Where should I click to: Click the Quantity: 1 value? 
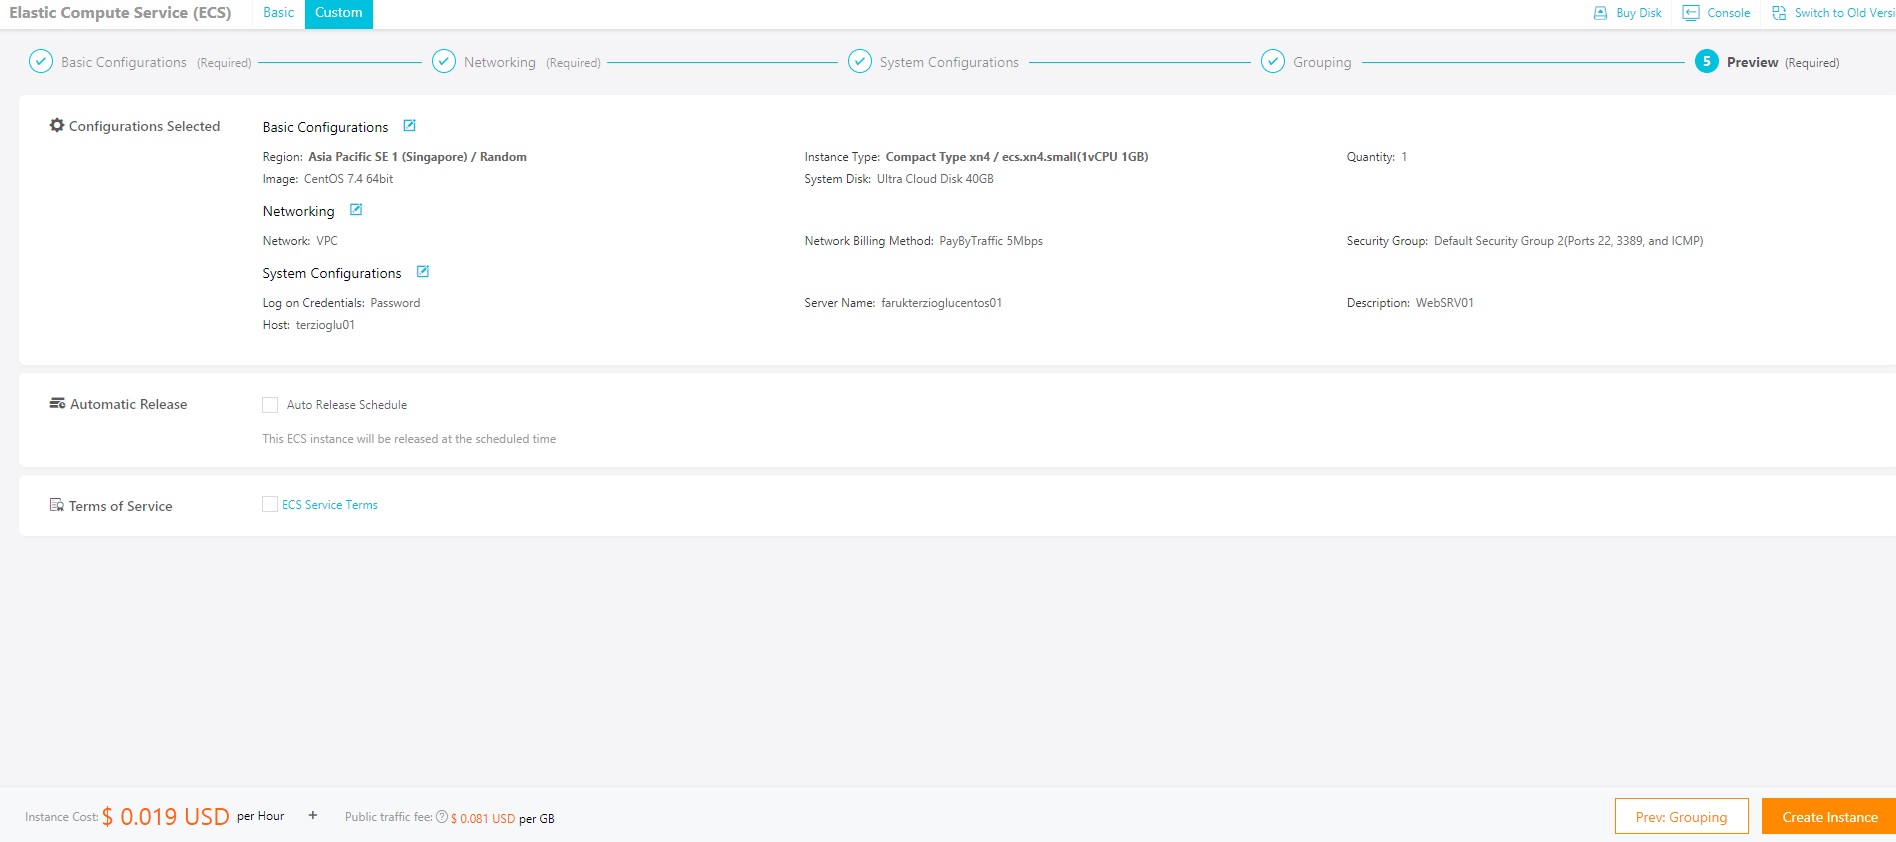click(1403, 157)
